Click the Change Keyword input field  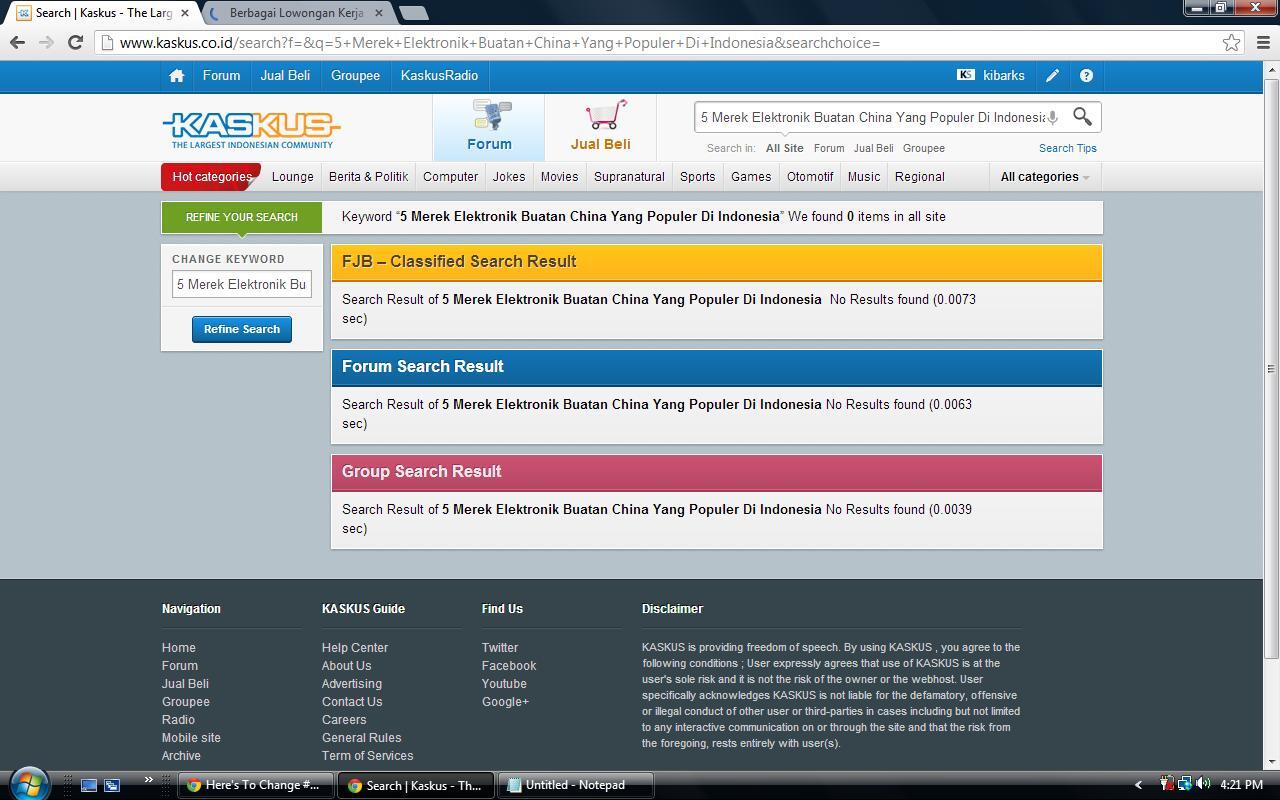click(x=241, y=284)
